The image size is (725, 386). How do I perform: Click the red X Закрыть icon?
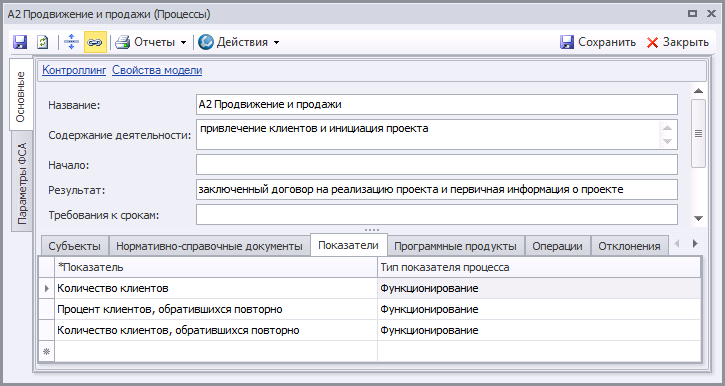coord(652,43)
